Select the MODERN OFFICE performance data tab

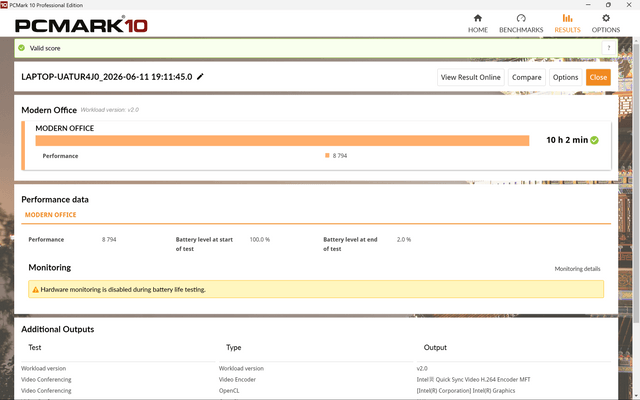pyautogui.click(x=51, y=215)
